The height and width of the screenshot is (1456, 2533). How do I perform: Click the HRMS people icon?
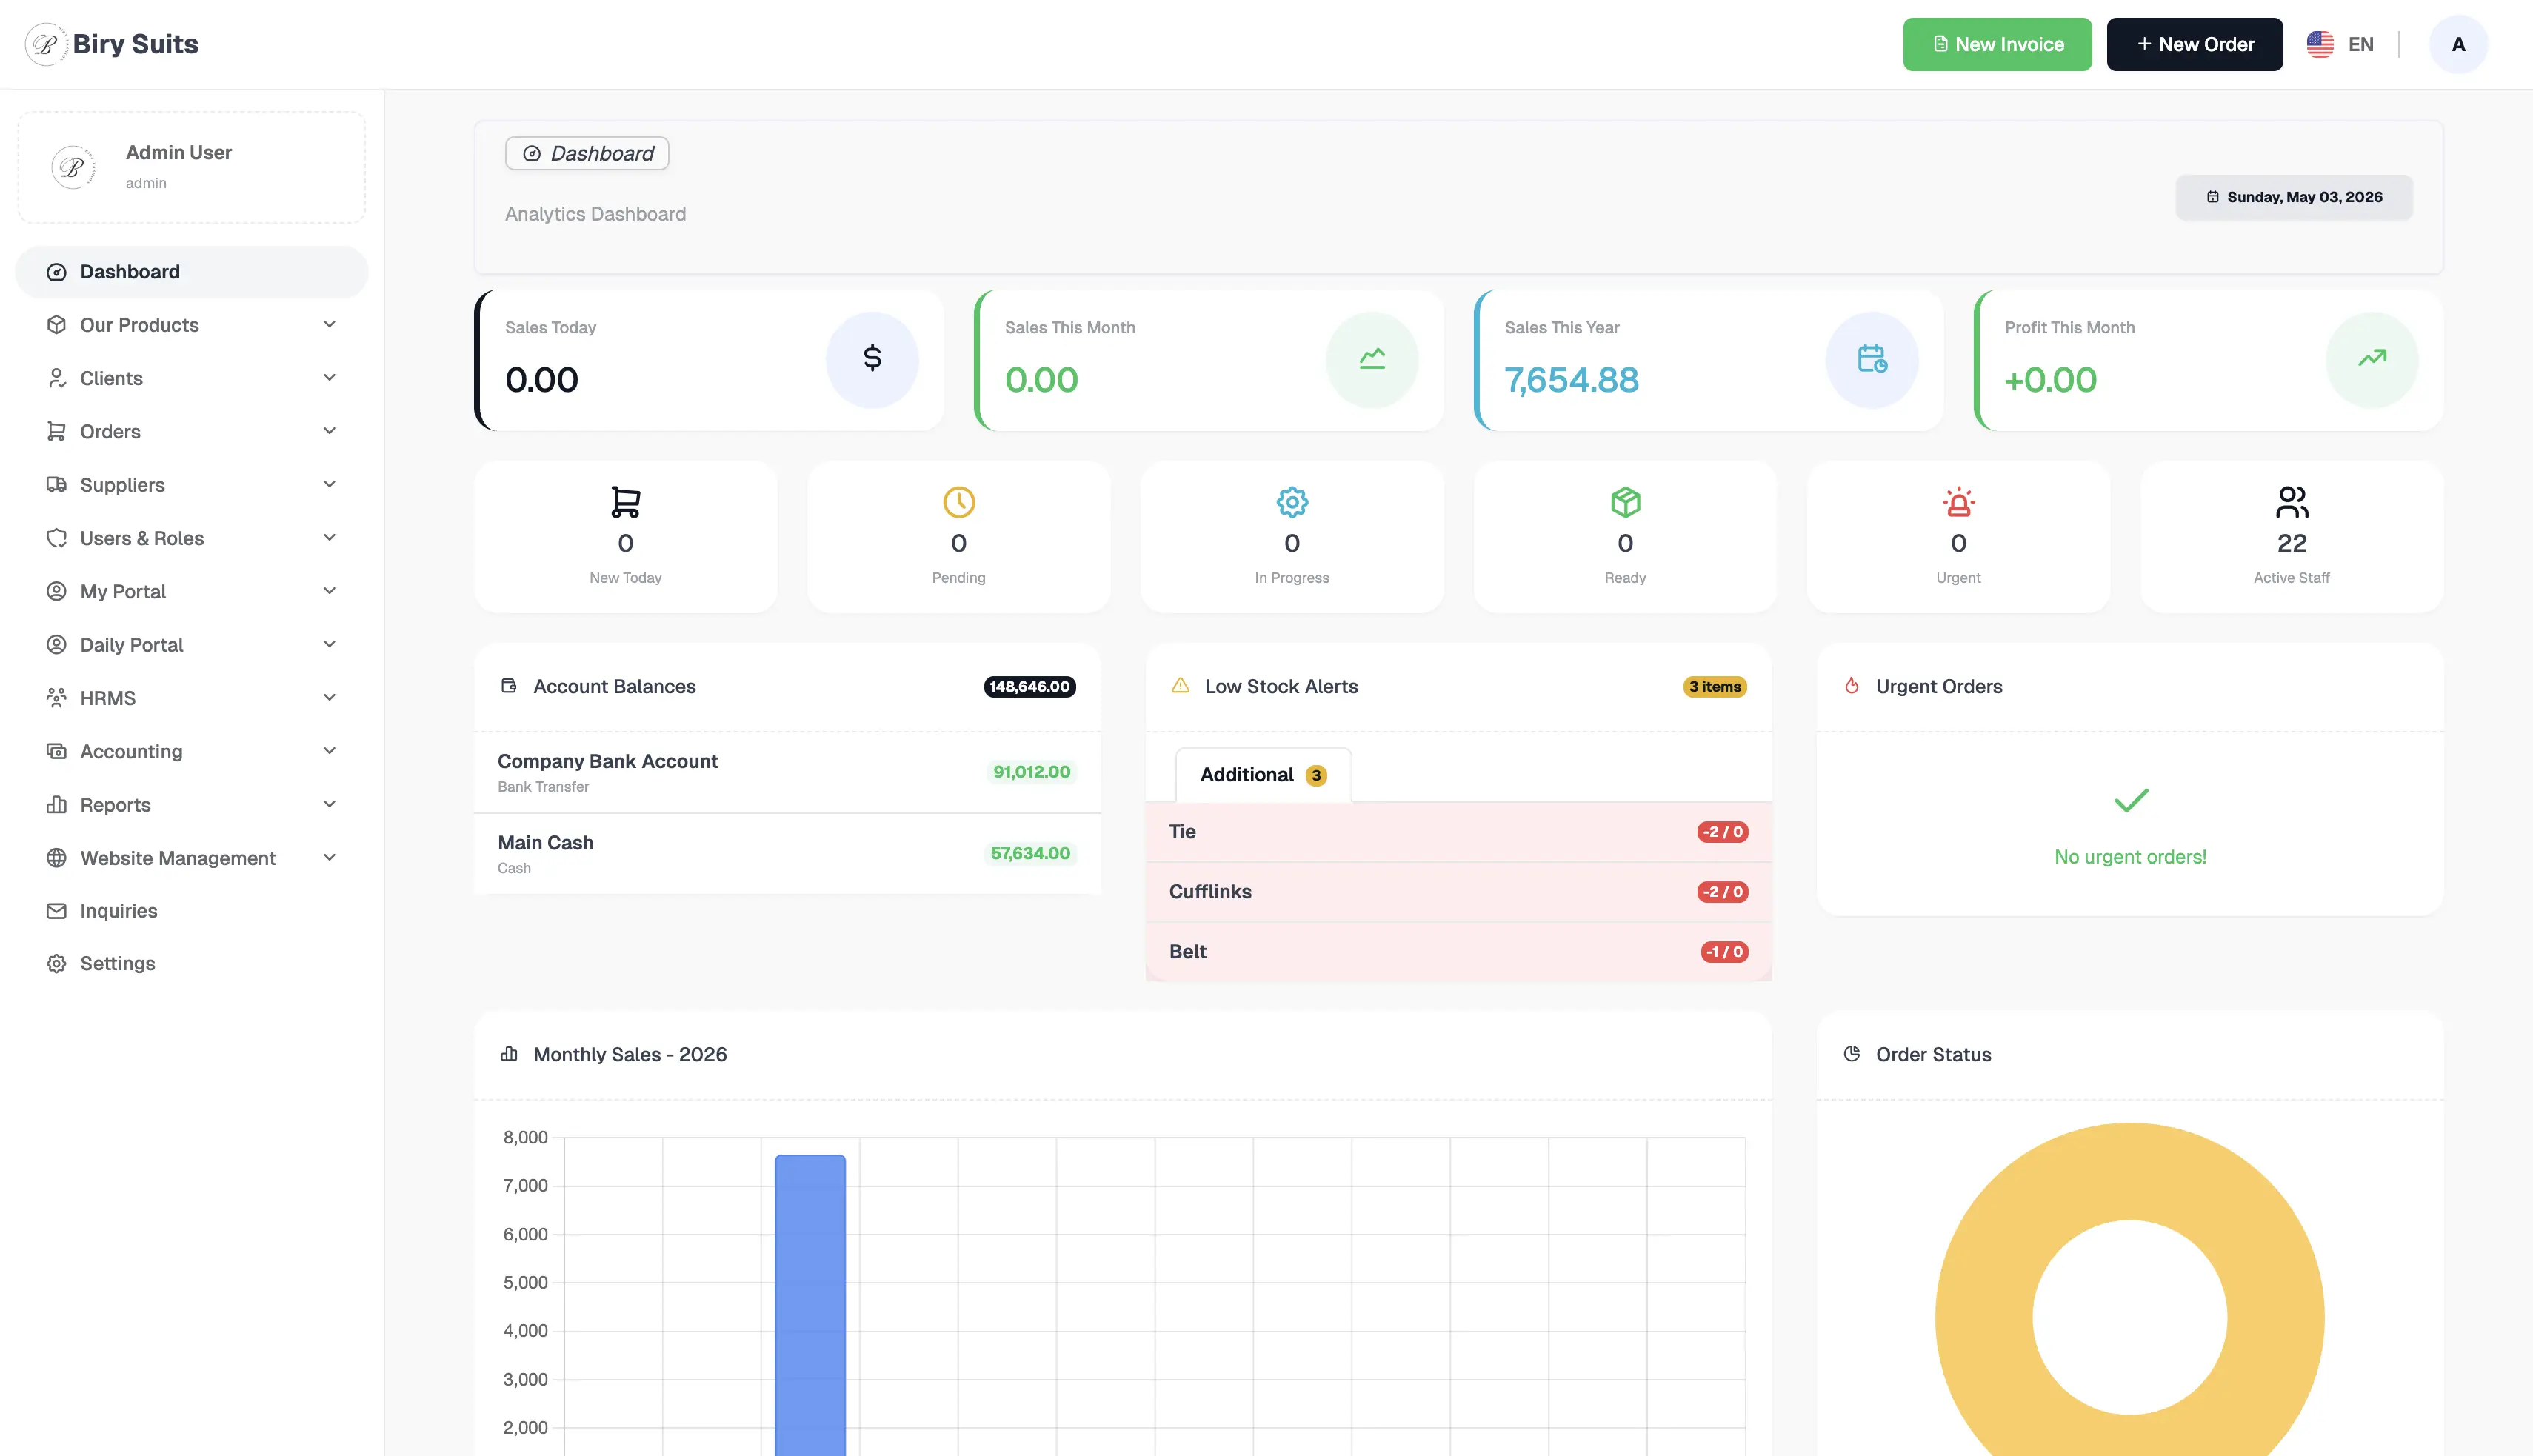[56, 698]
